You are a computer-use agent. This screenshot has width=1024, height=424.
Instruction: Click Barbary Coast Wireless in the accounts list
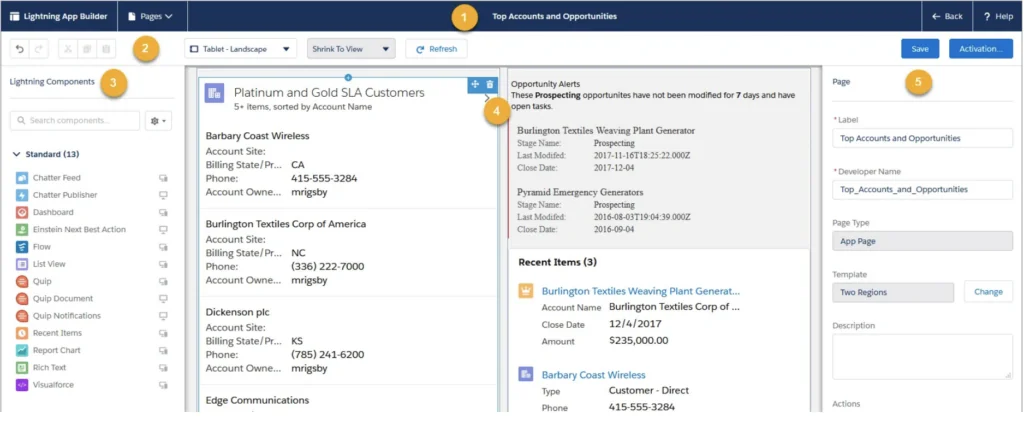tap(257, 136)
